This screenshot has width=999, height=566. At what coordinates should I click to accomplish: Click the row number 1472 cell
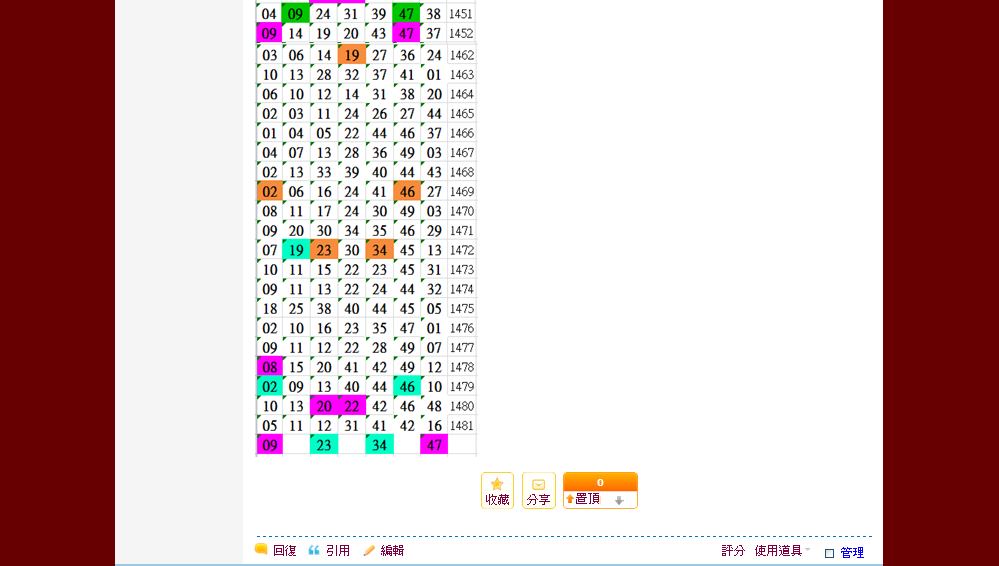click(462, 250)
